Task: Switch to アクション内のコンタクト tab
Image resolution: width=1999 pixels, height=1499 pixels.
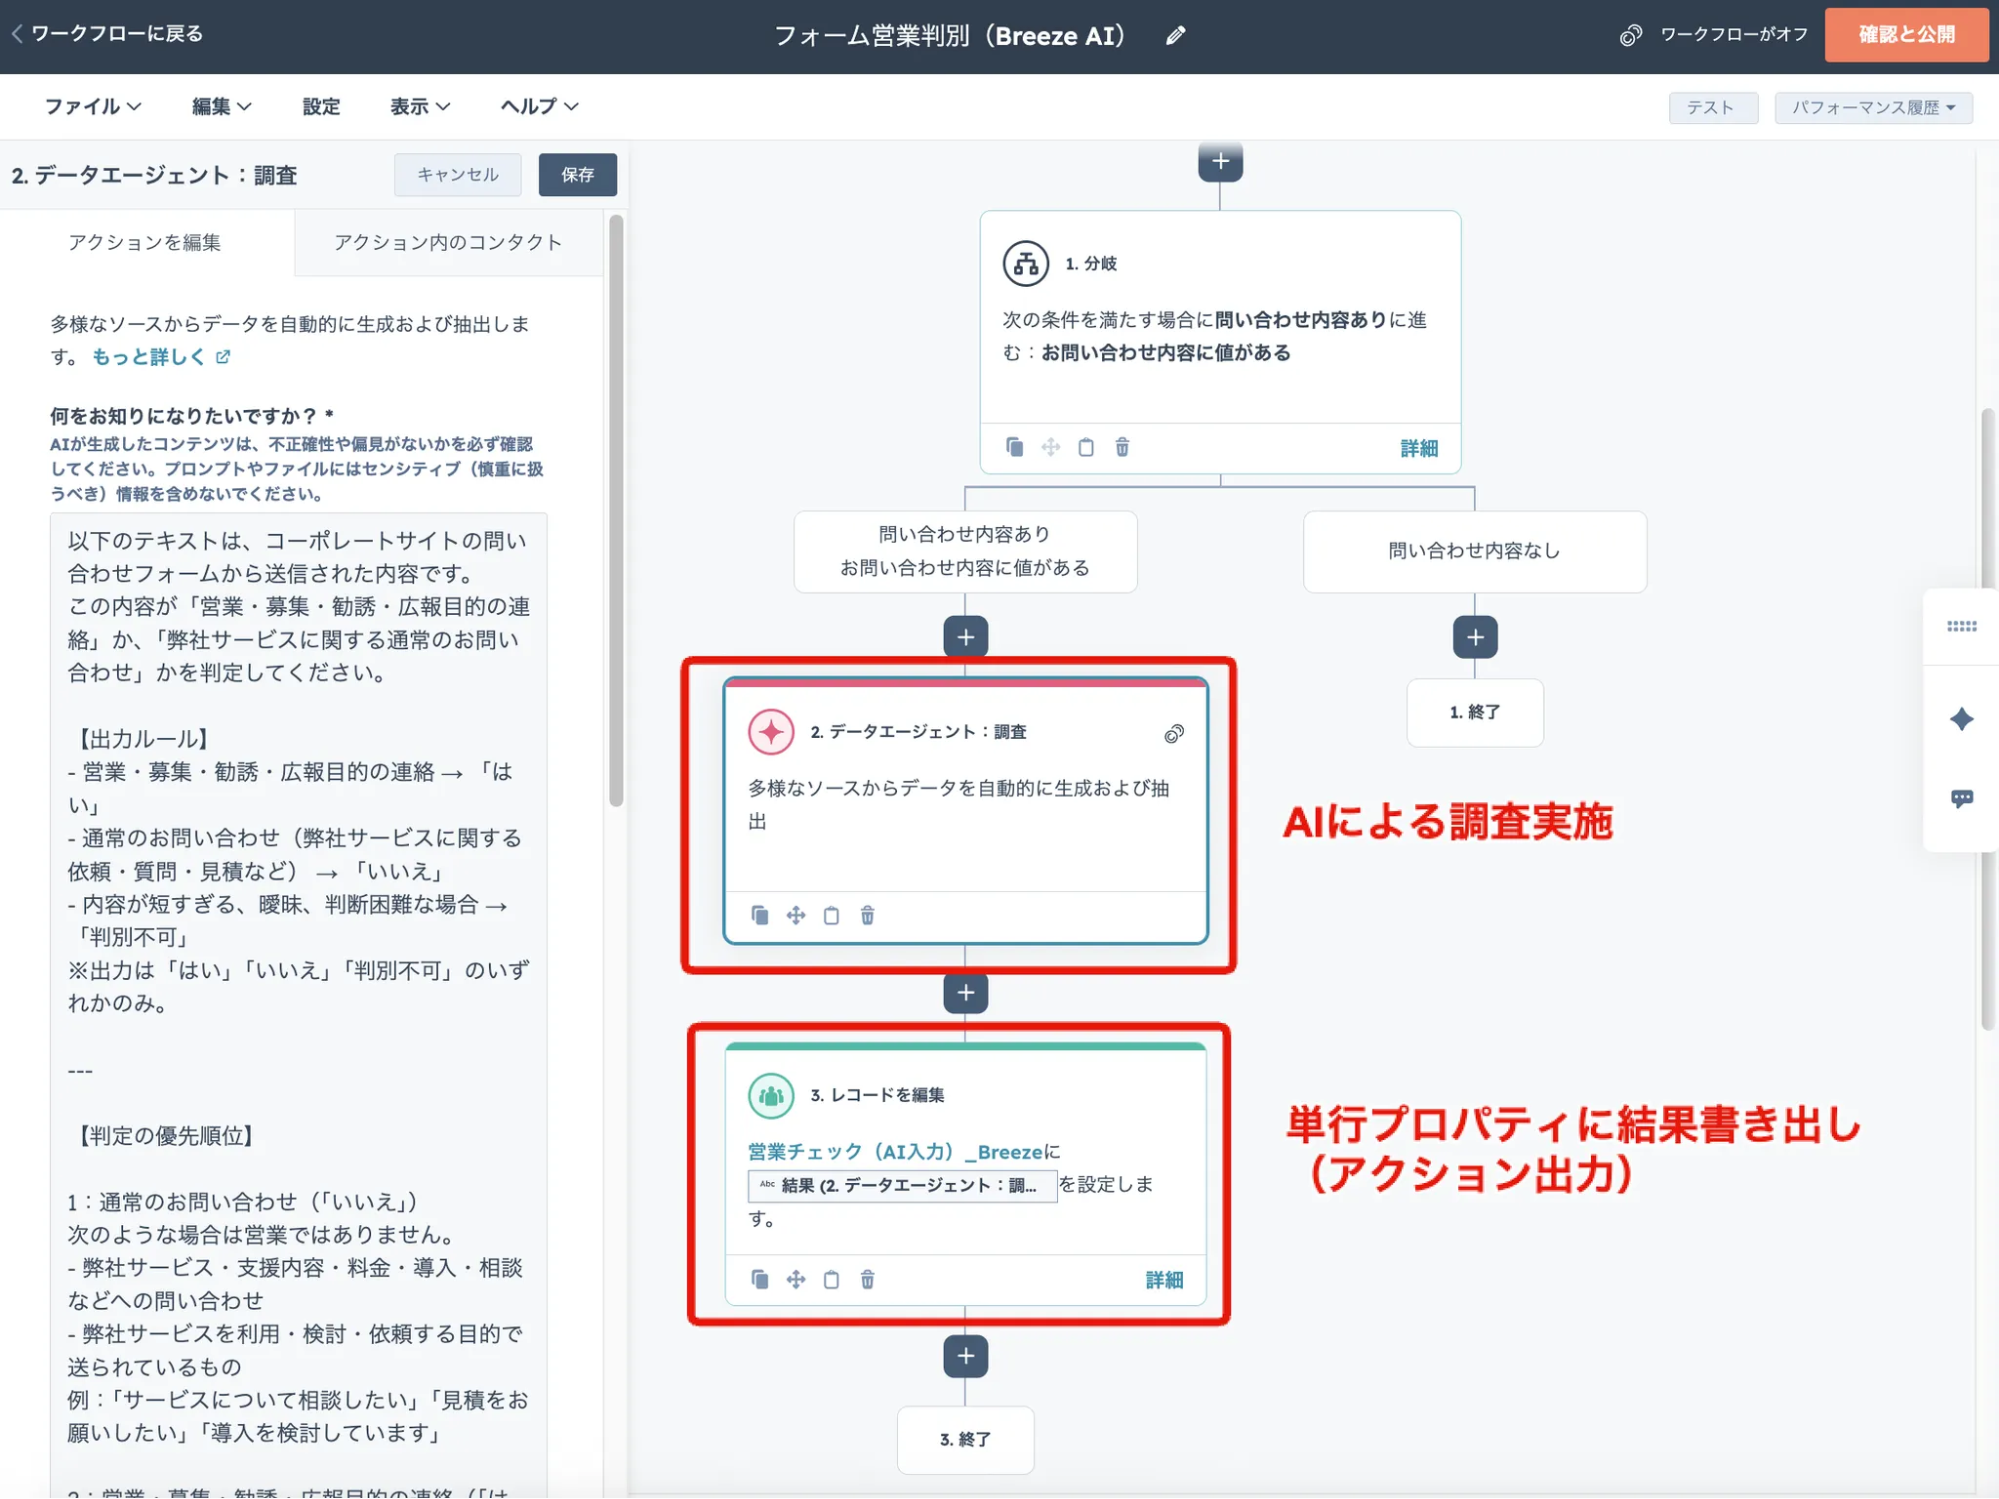Action: [448, 242]
